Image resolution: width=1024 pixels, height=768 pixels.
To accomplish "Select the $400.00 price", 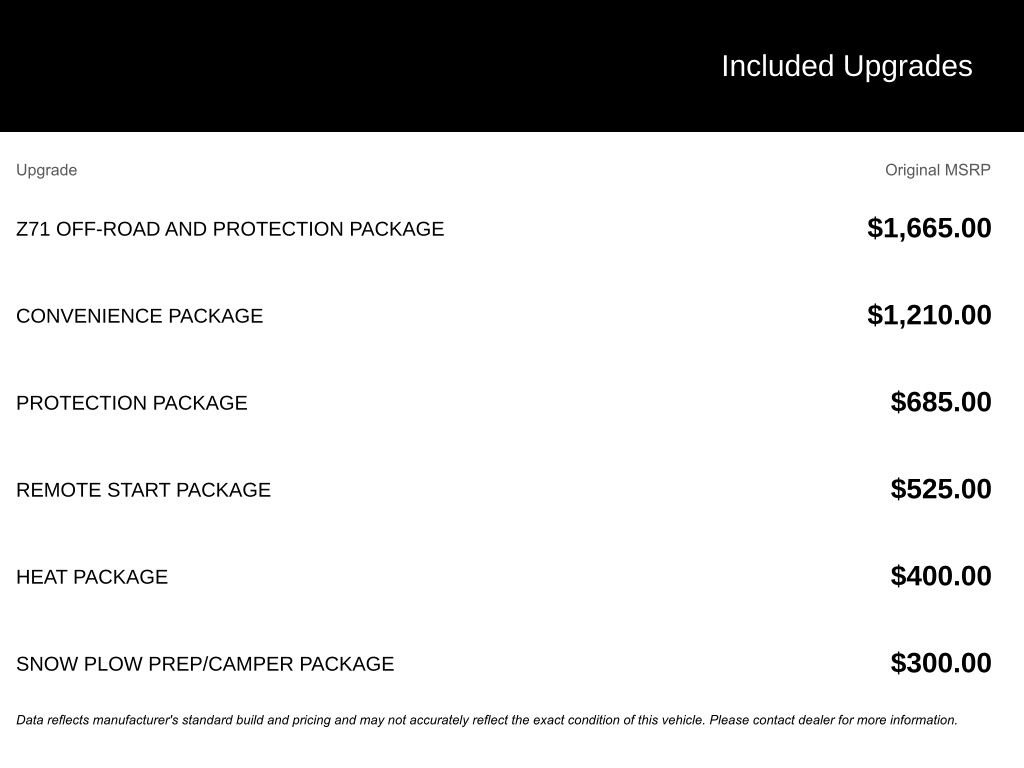I will (x=941, y=576).
